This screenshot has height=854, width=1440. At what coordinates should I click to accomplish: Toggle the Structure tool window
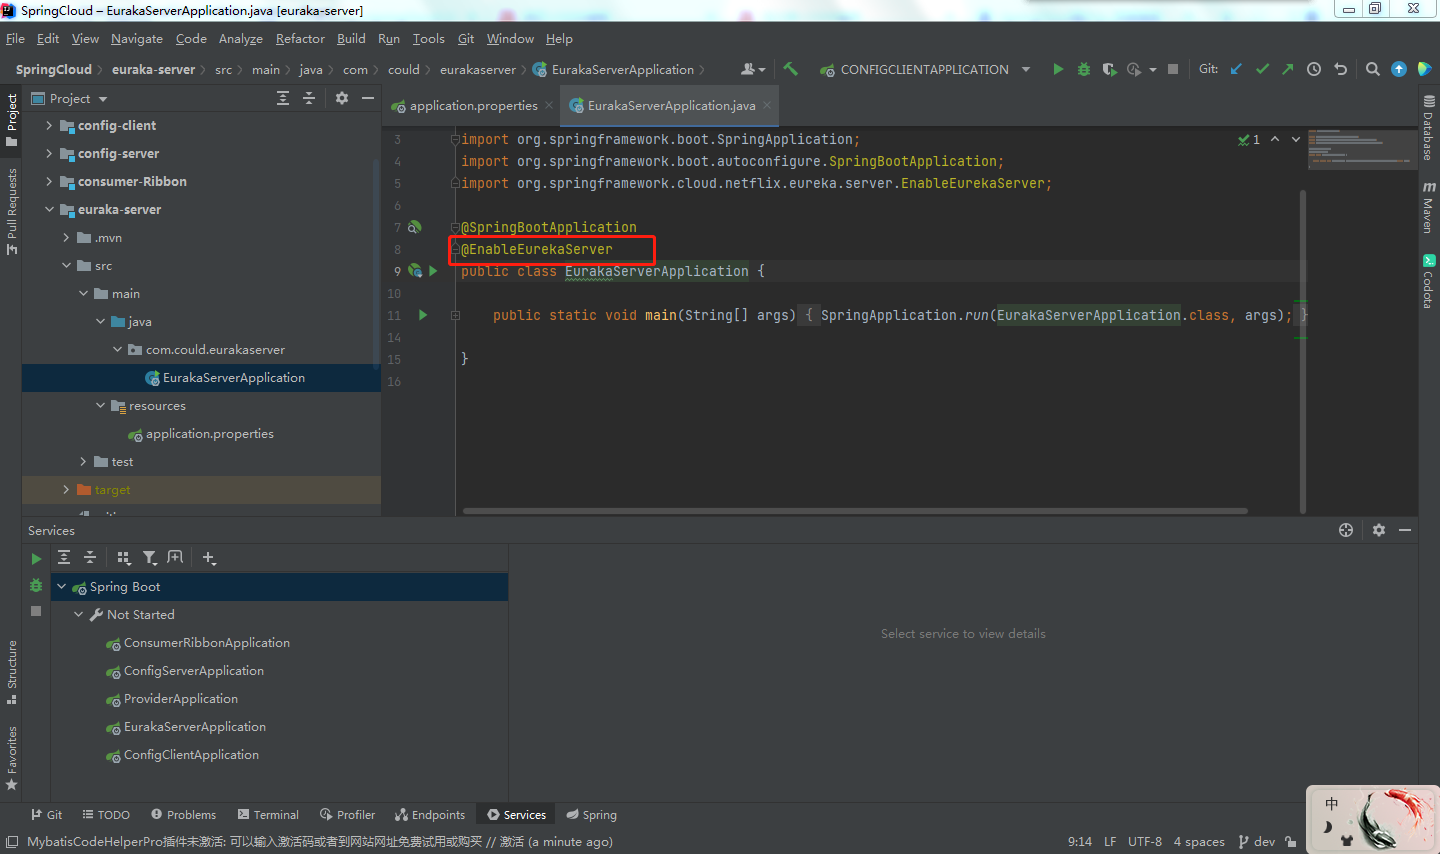point(12,672)
